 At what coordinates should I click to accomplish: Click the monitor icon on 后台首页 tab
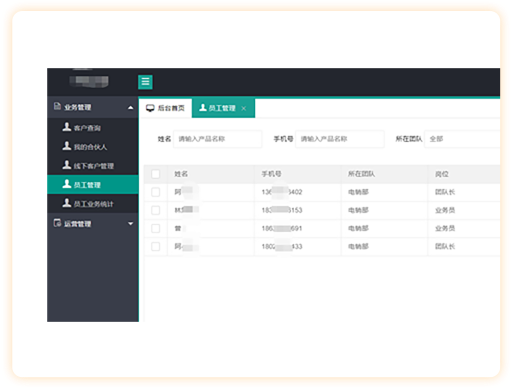point(150,108)
